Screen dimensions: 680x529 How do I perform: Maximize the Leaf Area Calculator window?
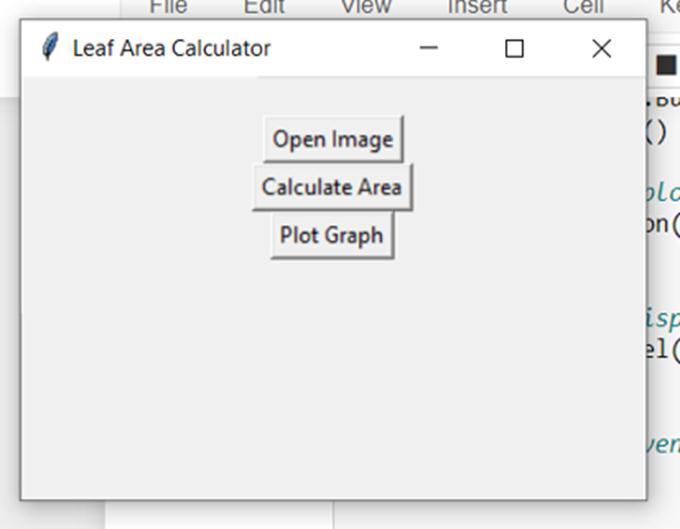tap(514, 48)
